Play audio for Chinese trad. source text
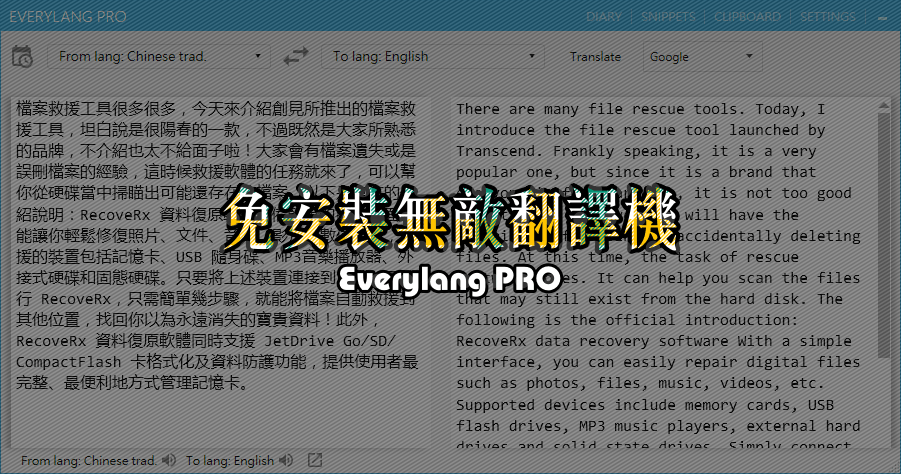This screenshot has width=901, height=474. (x=169, y=460)
